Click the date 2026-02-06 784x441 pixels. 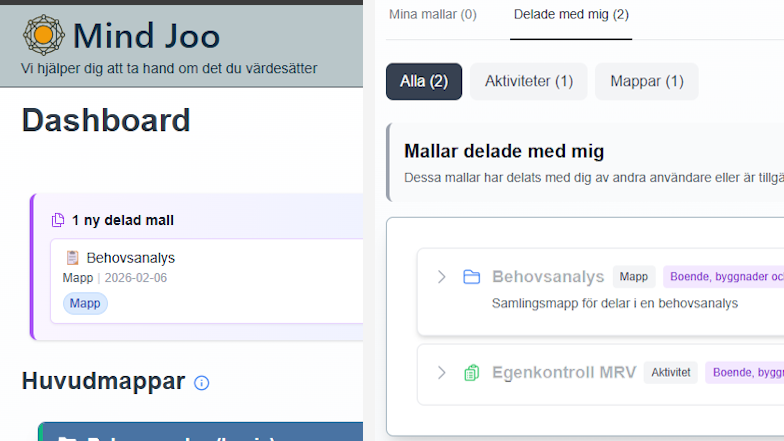(136, 278)
